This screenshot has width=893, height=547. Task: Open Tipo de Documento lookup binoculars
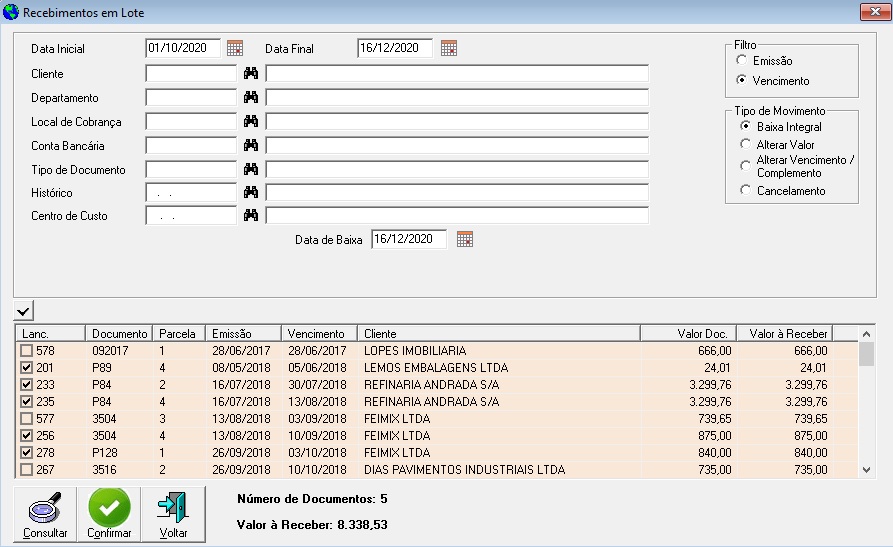251,169
